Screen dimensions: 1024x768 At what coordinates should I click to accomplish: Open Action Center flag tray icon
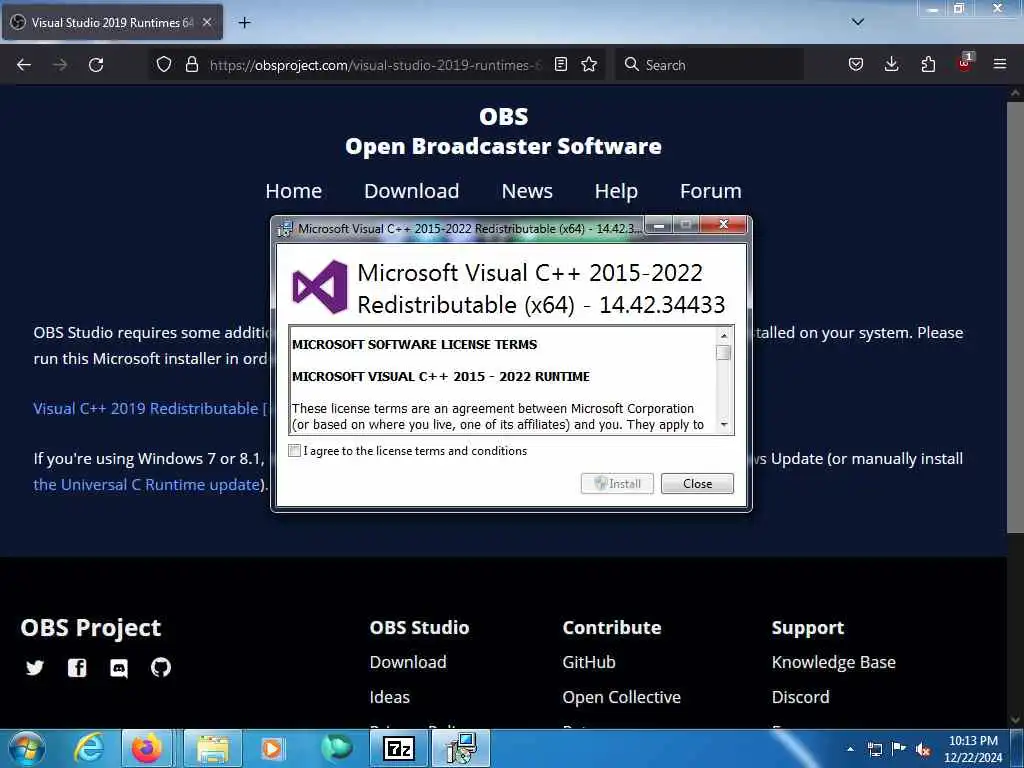[899, 749]
